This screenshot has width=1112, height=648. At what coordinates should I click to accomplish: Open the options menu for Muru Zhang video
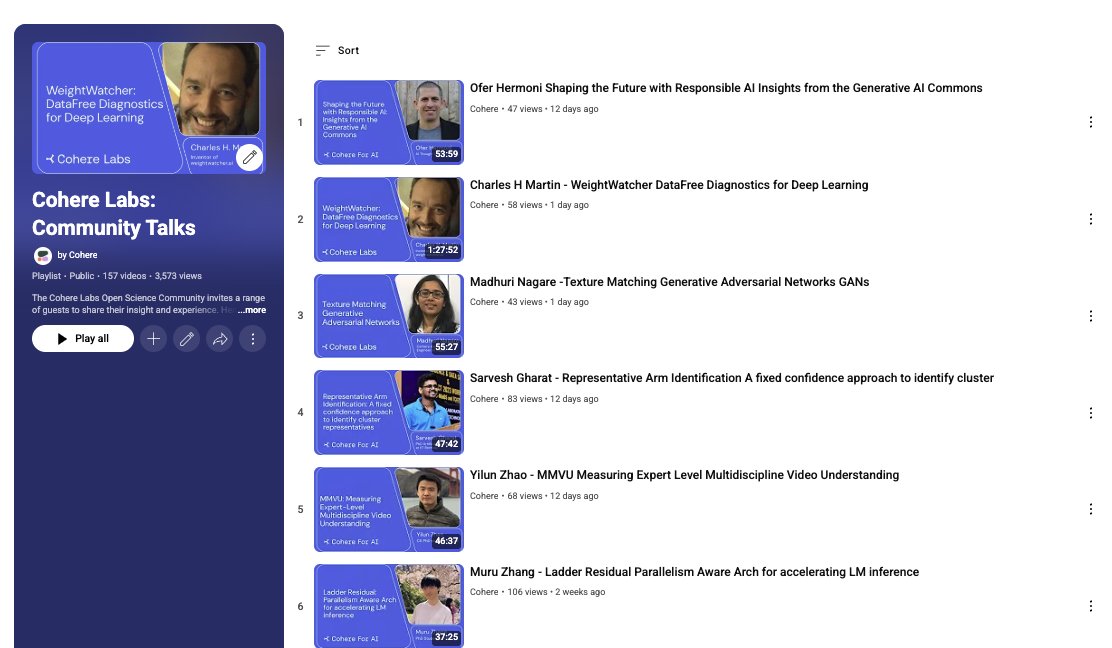click(x=1090, y=605)
